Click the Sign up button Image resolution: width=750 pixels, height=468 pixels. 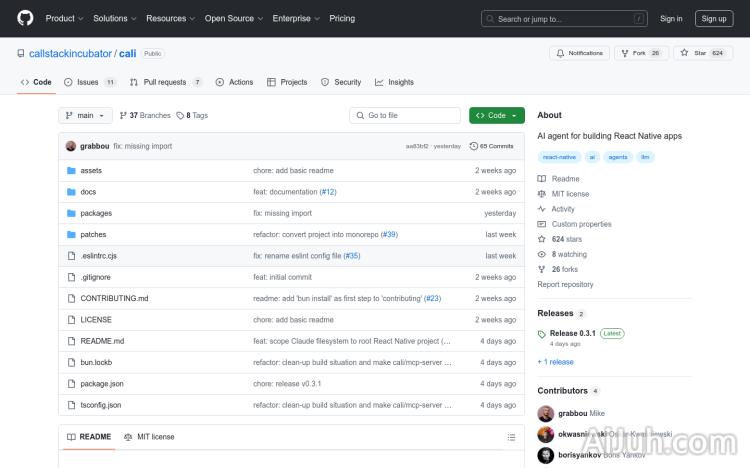714,18
